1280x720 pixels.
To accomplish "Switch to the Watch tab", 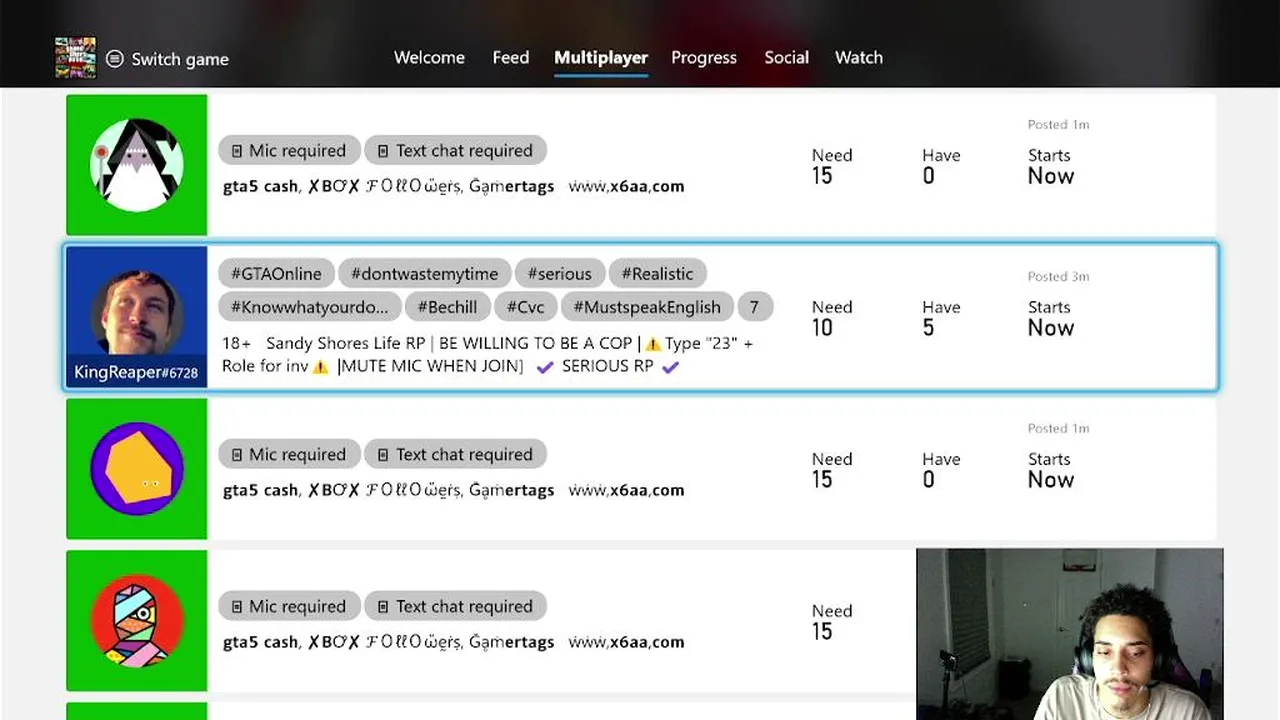I will [x=859, y=57].
